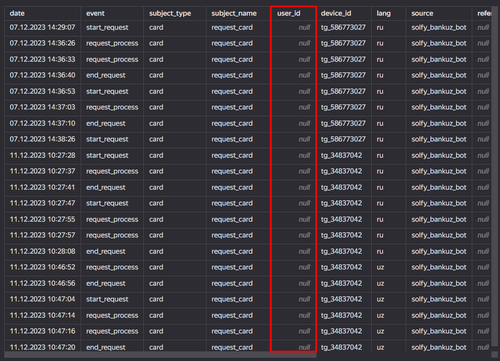Select date cell 11.12.2023 10:27:37

click(42, 171)
